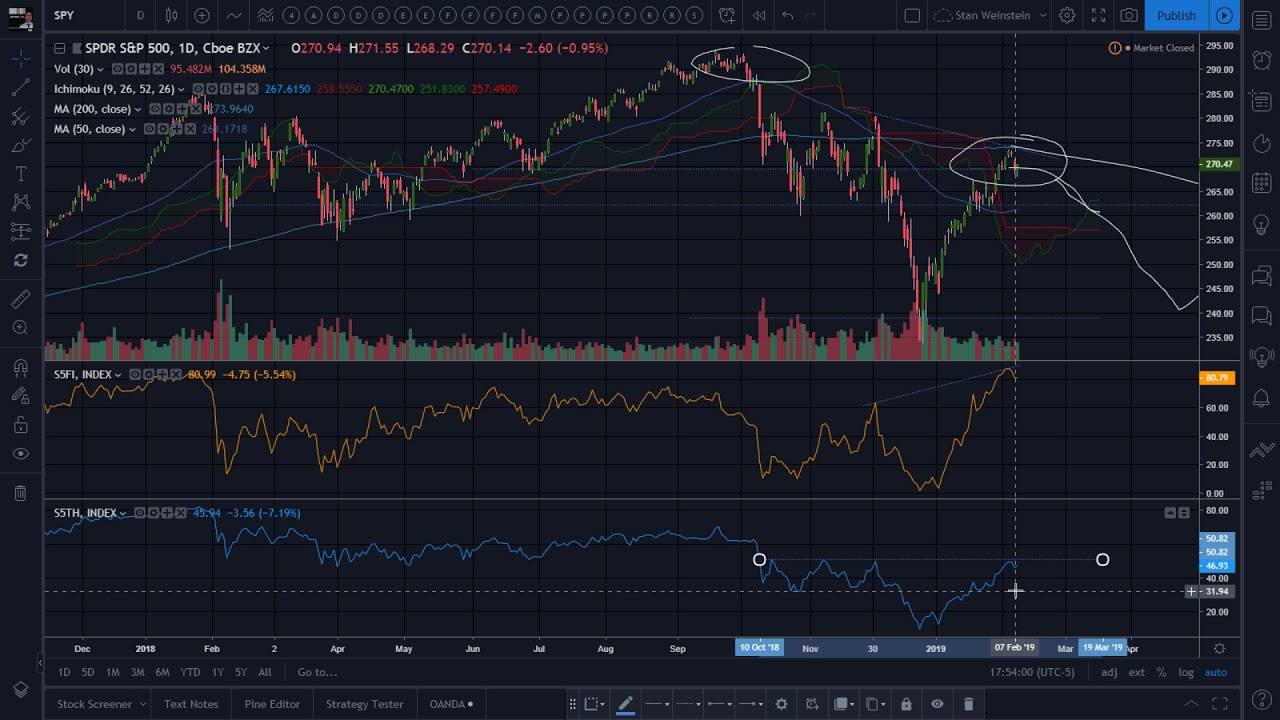Open the OANDA trading panel tab
The image size is (1280, 720).
453,704
